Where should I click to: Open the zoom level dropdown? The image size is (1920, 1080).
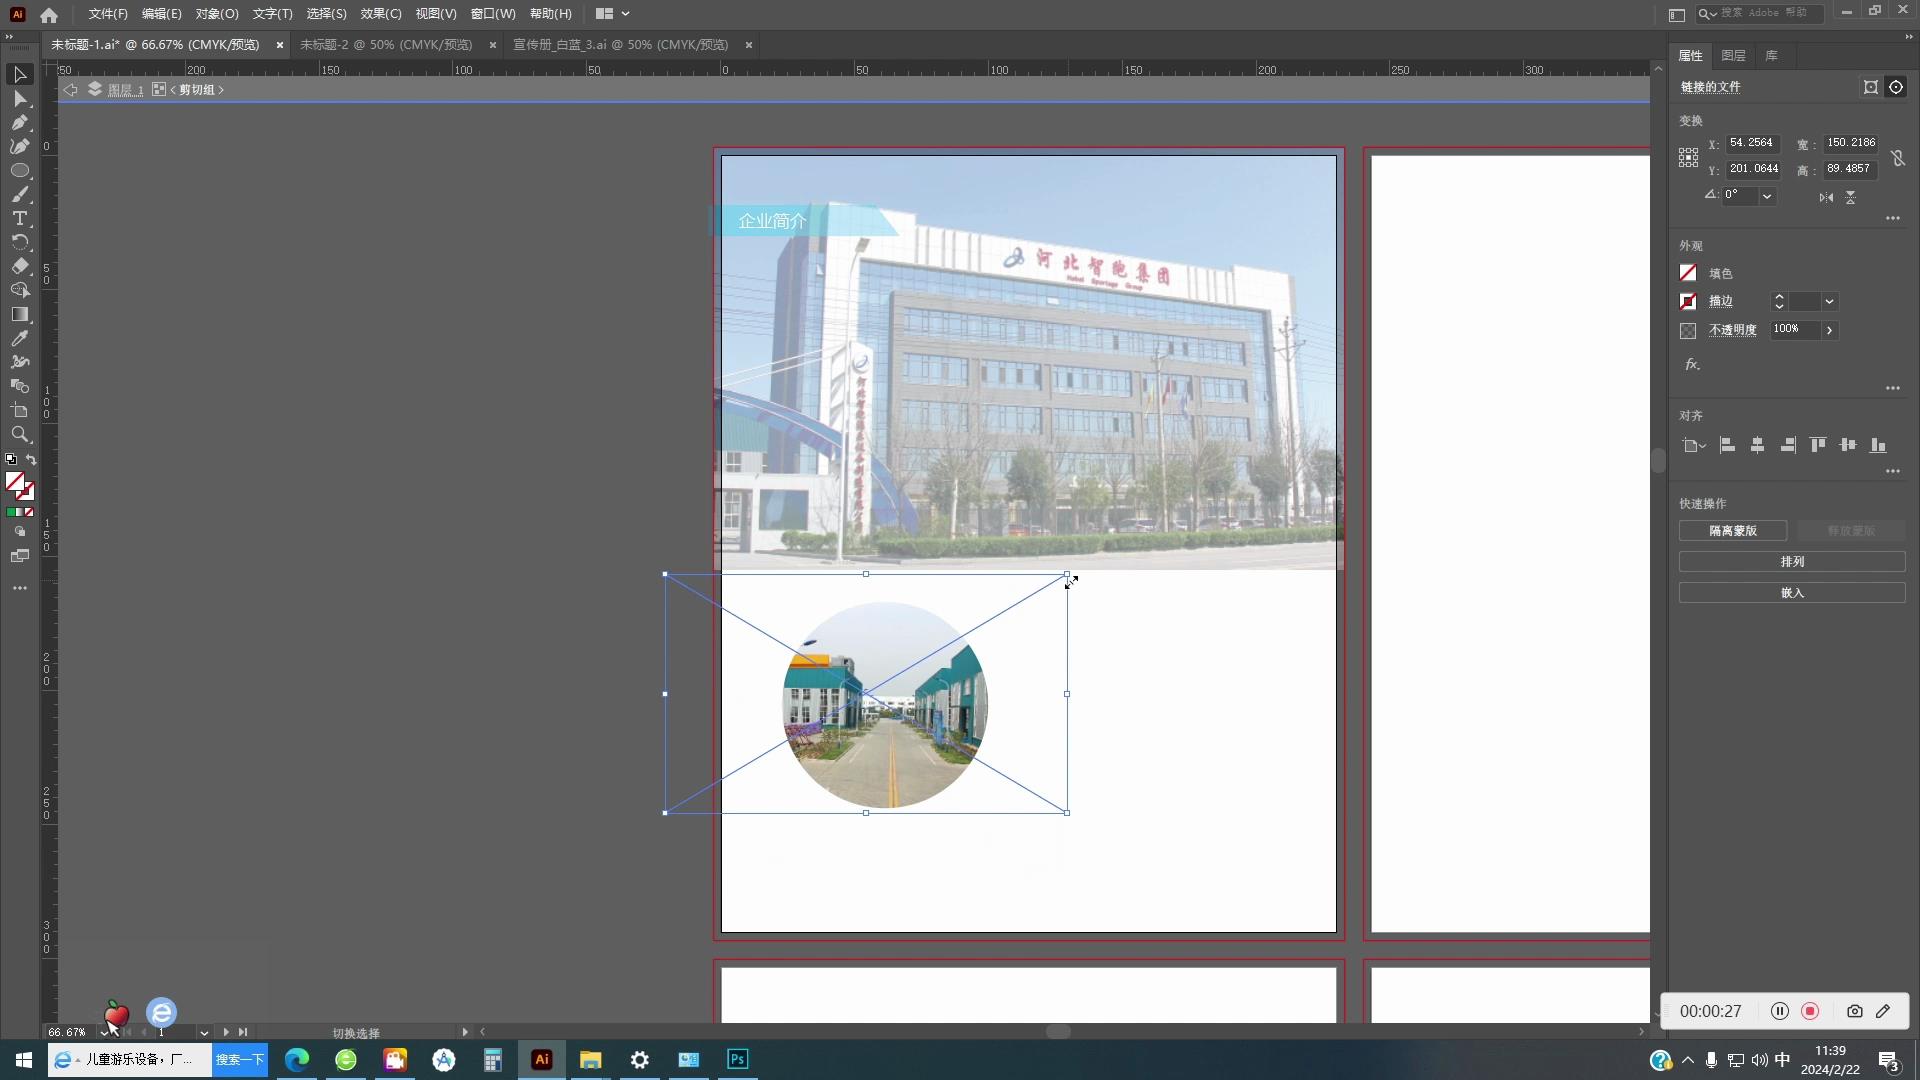[104, 1033]
